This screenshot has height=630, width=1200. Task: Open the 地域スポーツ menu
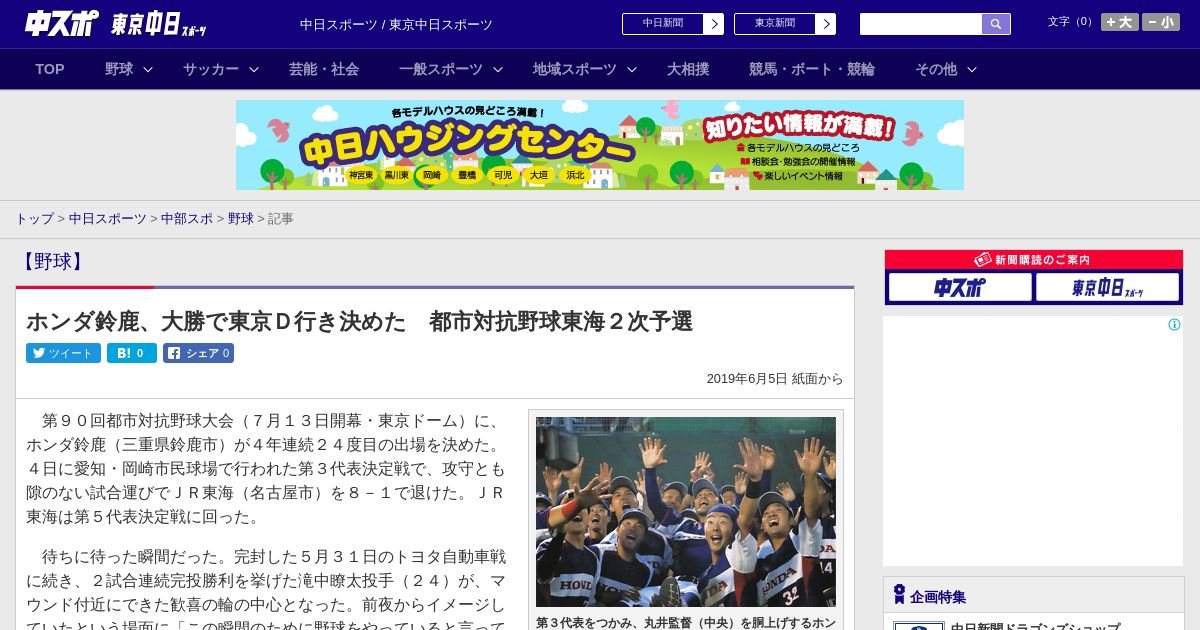575,69
